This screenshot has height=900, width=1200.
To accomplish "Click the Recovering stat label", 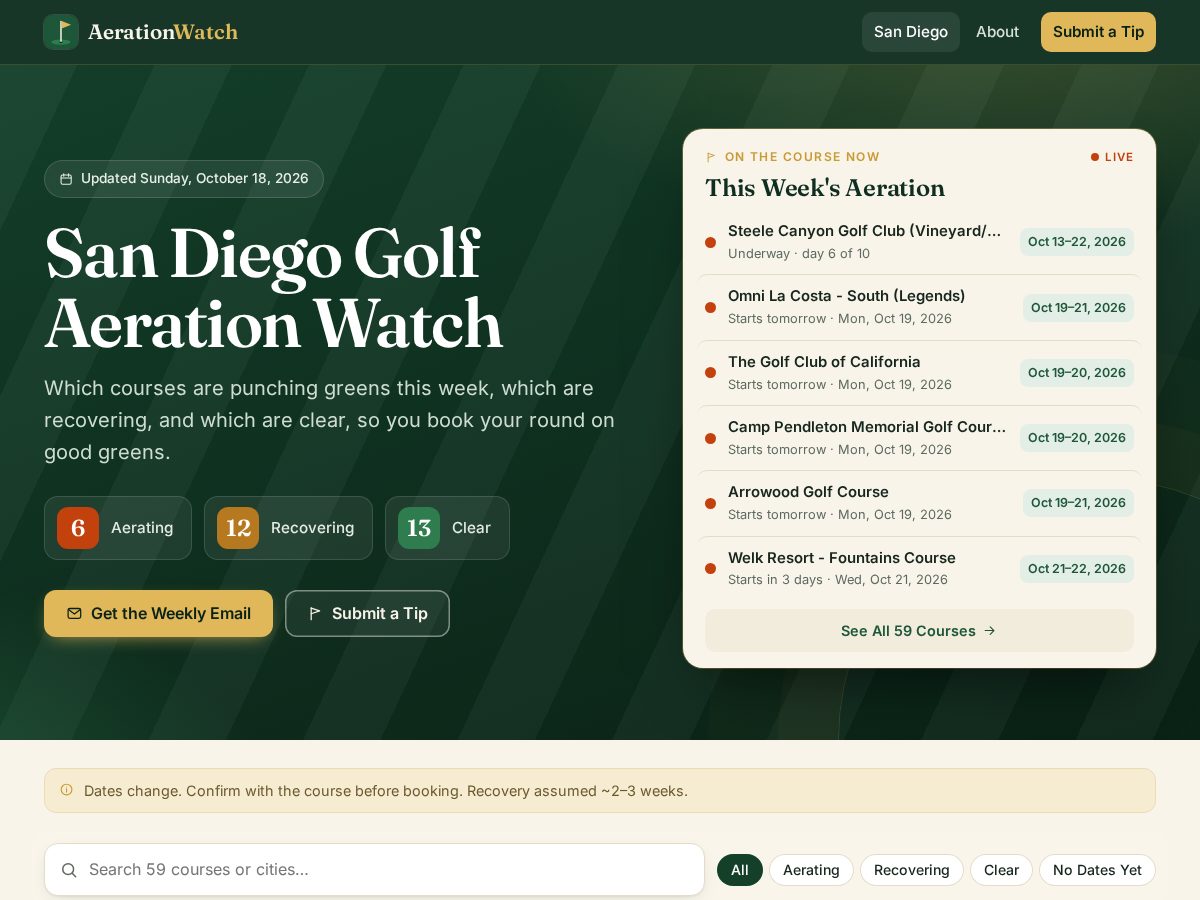I will 312,528.
